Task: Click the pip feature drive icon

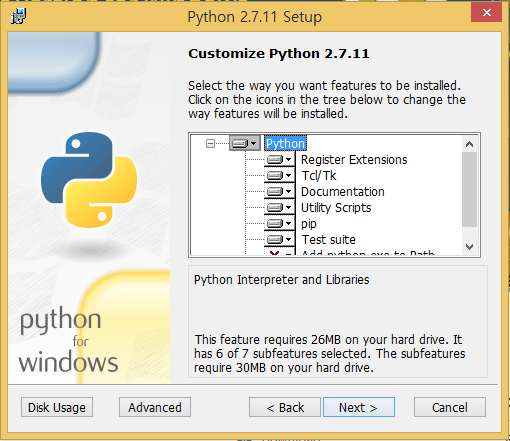Action: 279,224
